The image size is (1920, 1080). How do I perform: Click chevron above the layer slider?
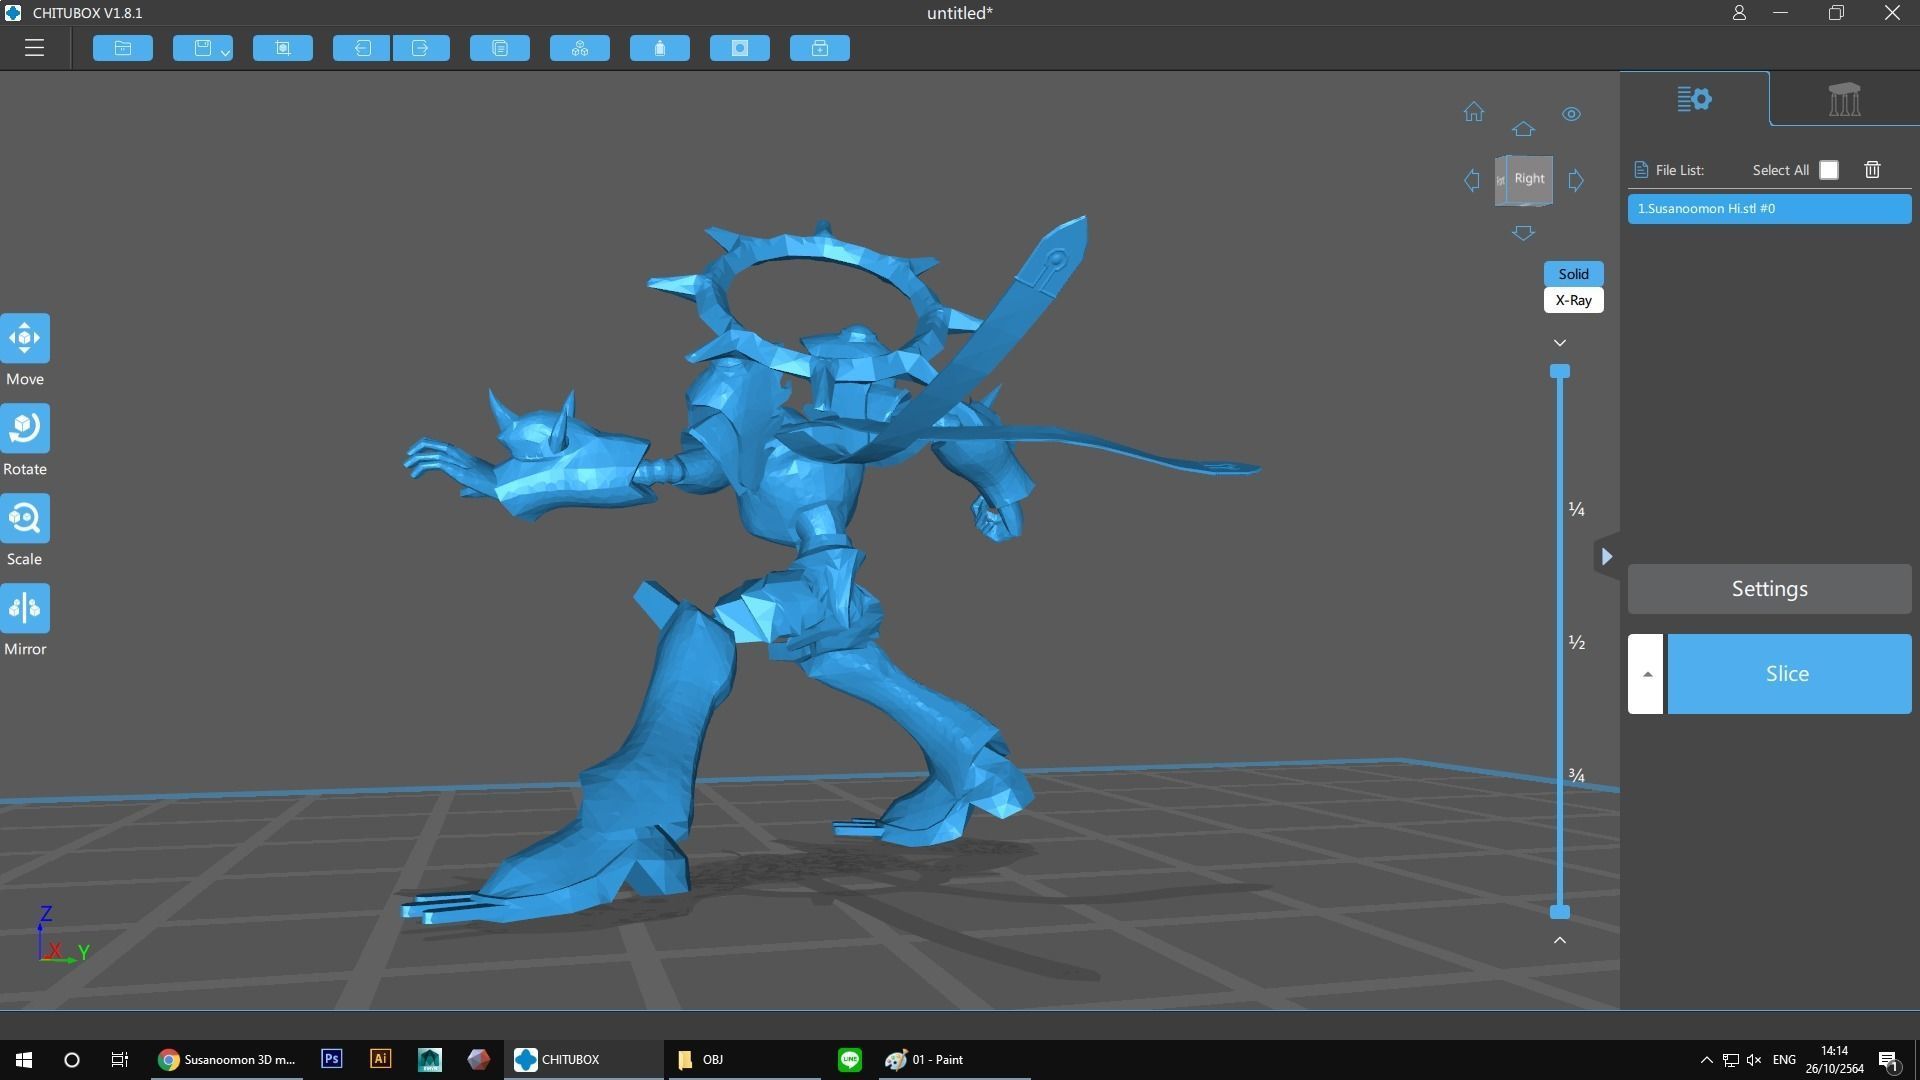pyautogui.click(x=1560, y=343)
